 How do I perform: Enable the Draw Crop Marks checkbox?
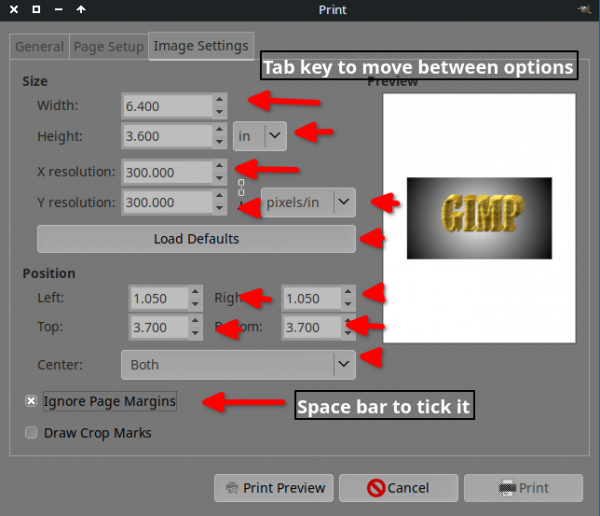click(31, 433)
